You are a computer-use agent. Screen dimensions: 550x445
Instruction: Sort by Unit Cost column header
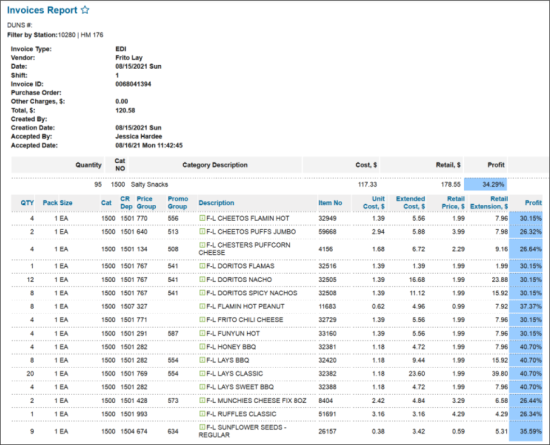(x=374, y=203)
